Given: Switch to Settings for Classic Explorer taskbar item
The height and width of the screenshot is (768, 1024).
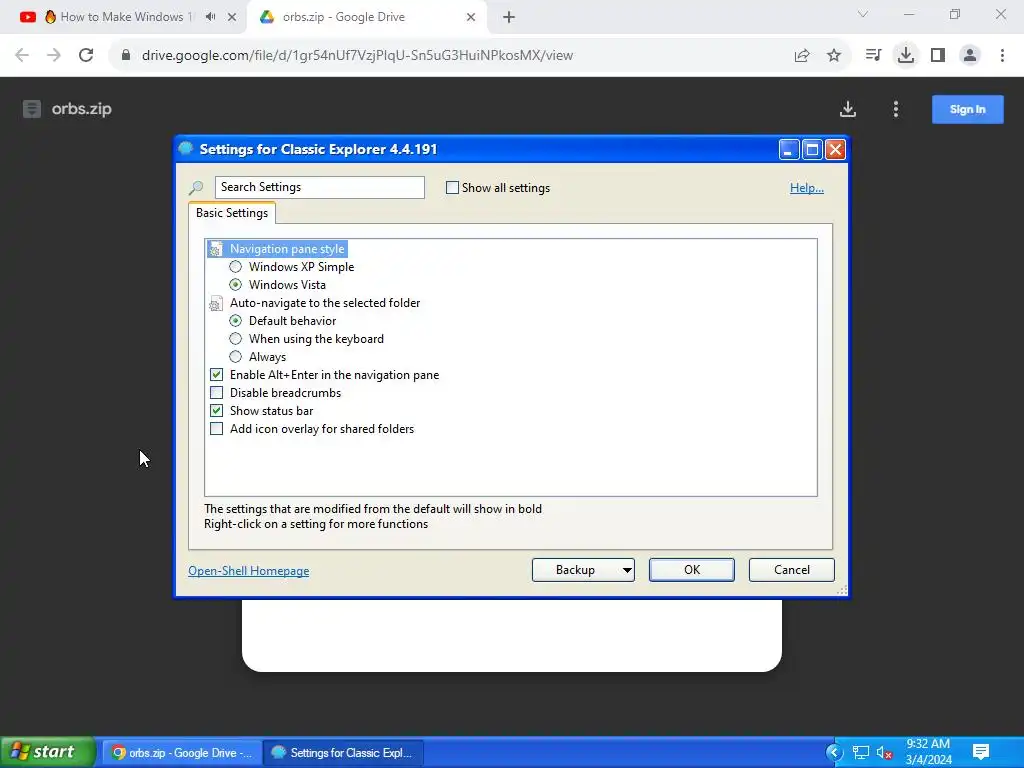Looking at the screenshot, I should point(344,753).
